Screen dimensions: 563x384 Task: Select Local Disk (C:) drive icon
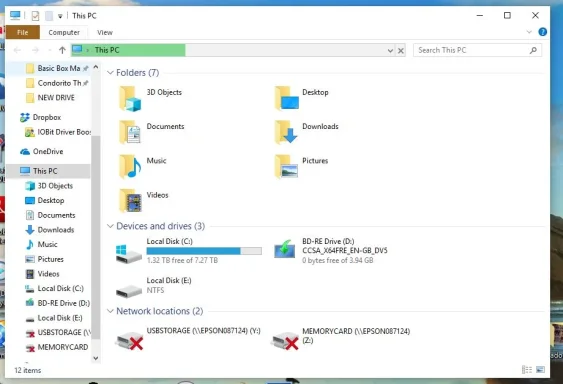[x=129, y=253]
